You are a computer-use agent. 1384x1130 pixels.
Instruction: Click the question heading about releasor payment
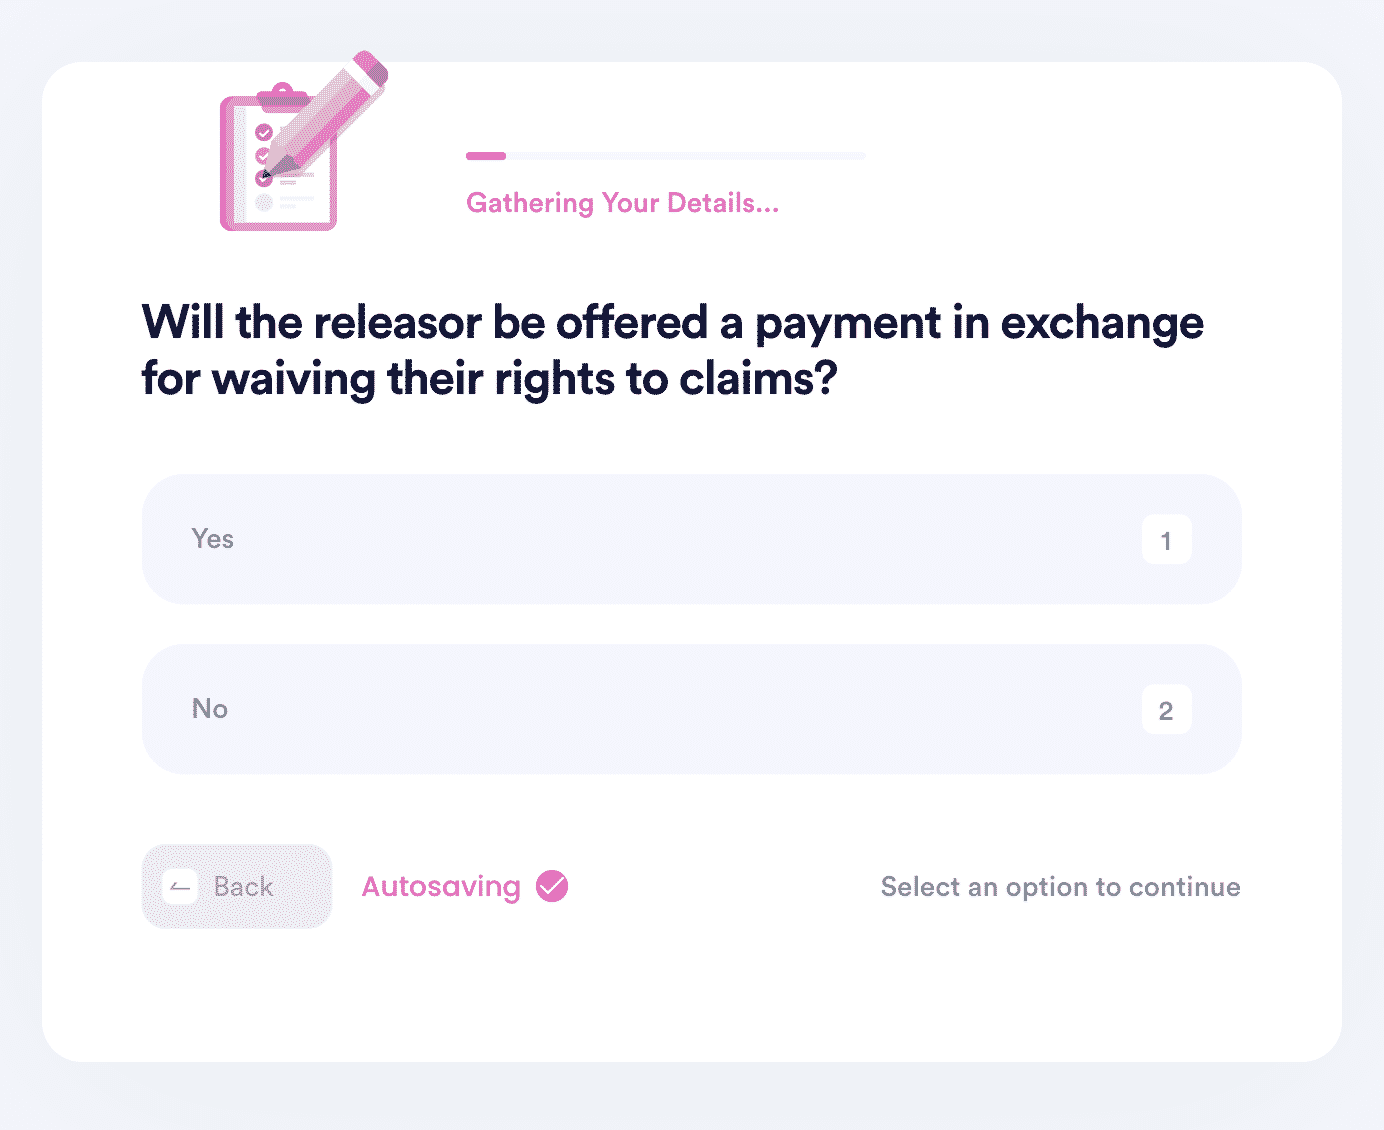tap(672, 351)
